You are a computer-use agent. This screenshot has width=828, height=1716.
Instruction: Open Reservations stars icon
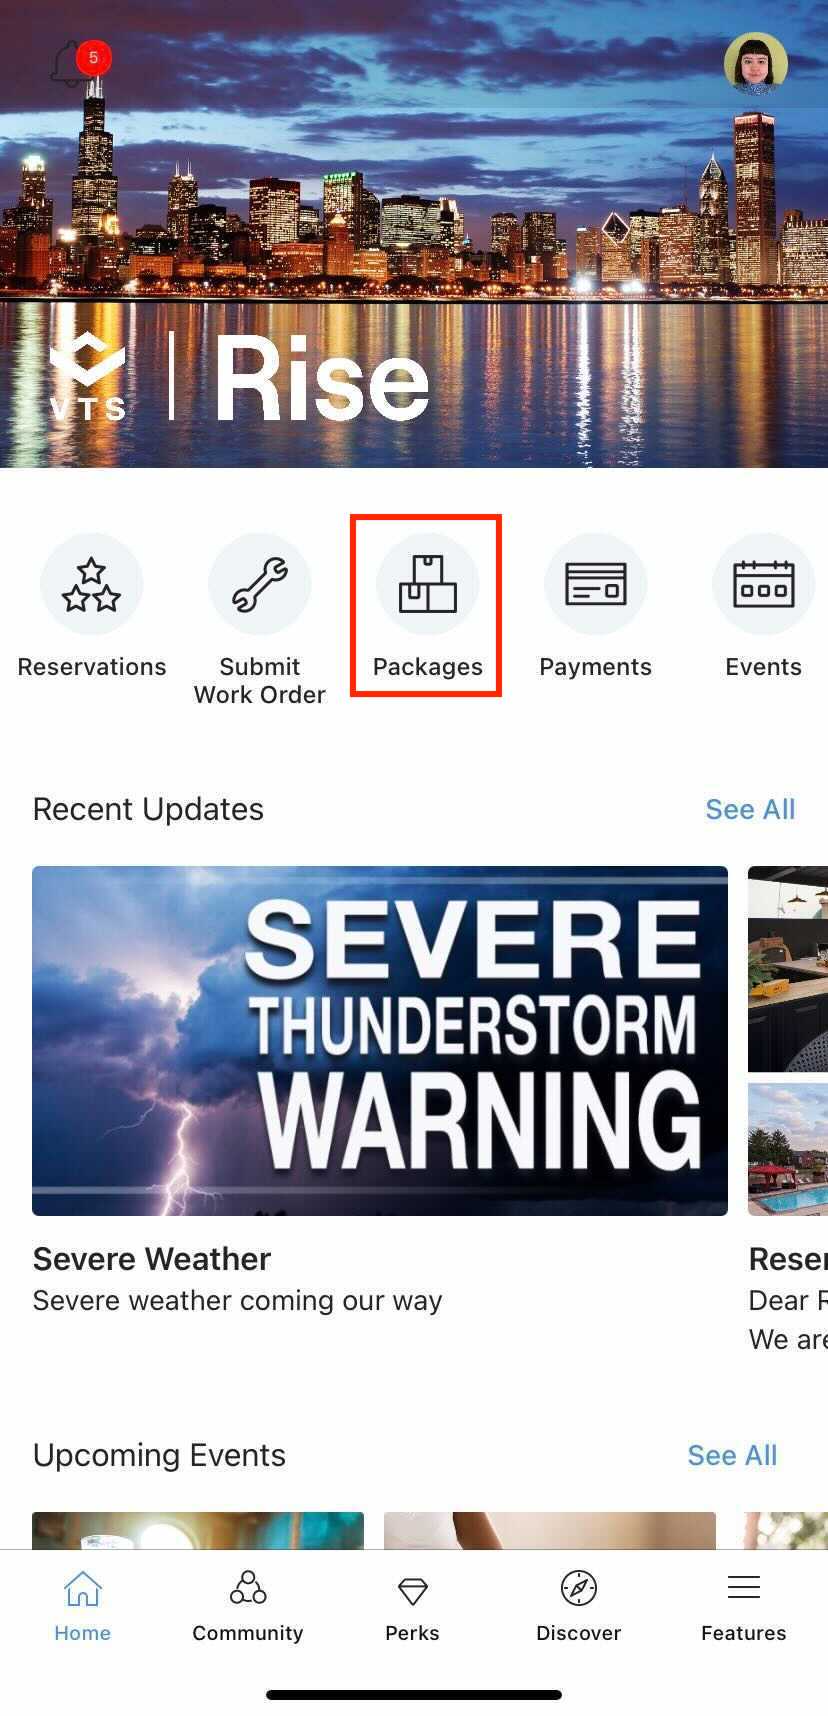click(x=92, y=585)
